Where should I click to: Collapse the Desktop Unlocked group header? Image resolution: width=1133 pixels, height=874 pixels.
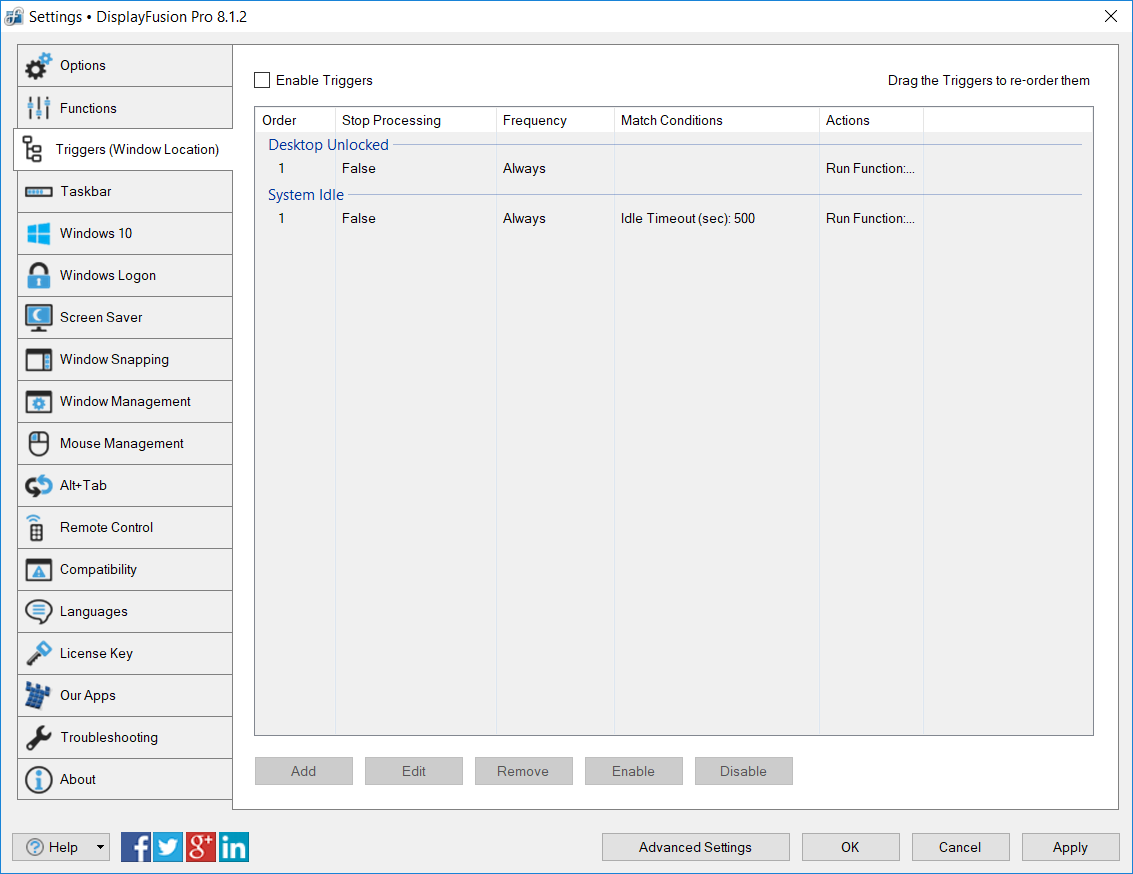click(x=328, y=145)
